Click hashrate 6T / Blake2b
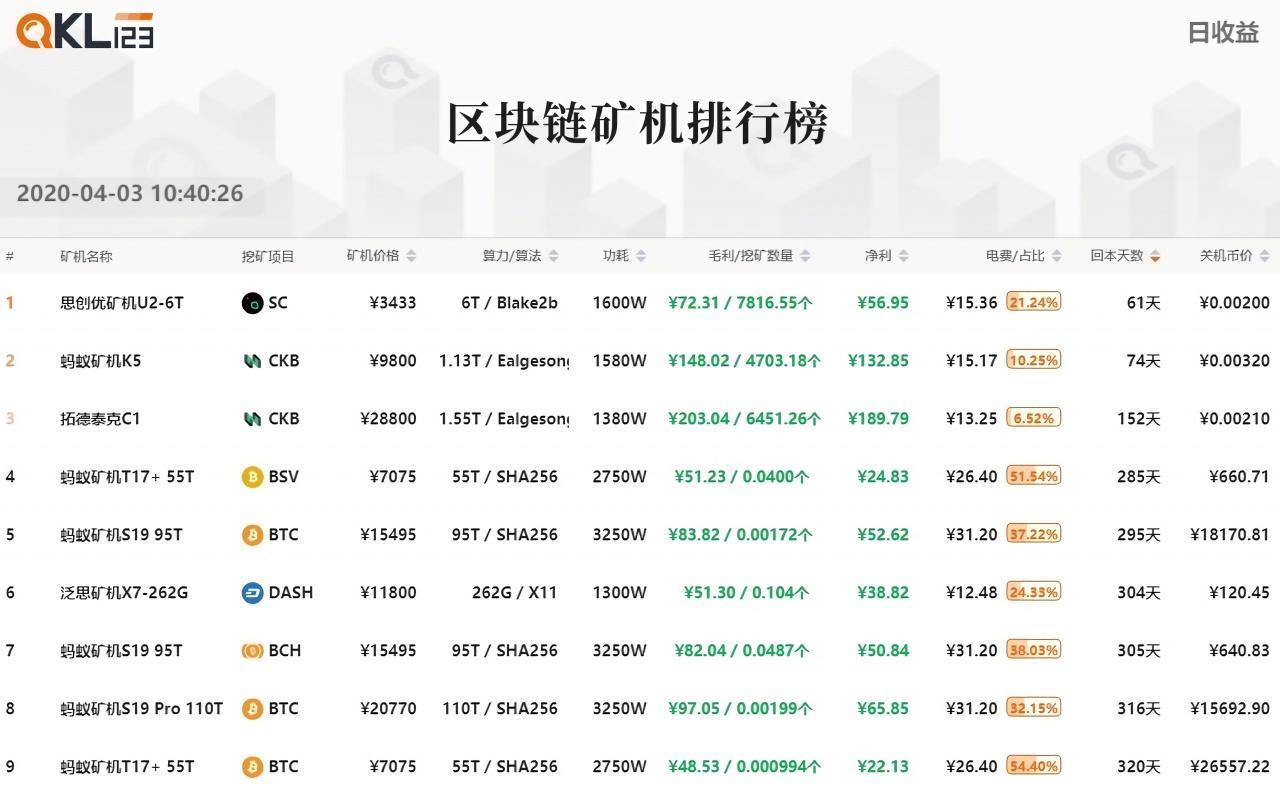1280x787 pixels. pyautogui.click(x=509, y=303)
